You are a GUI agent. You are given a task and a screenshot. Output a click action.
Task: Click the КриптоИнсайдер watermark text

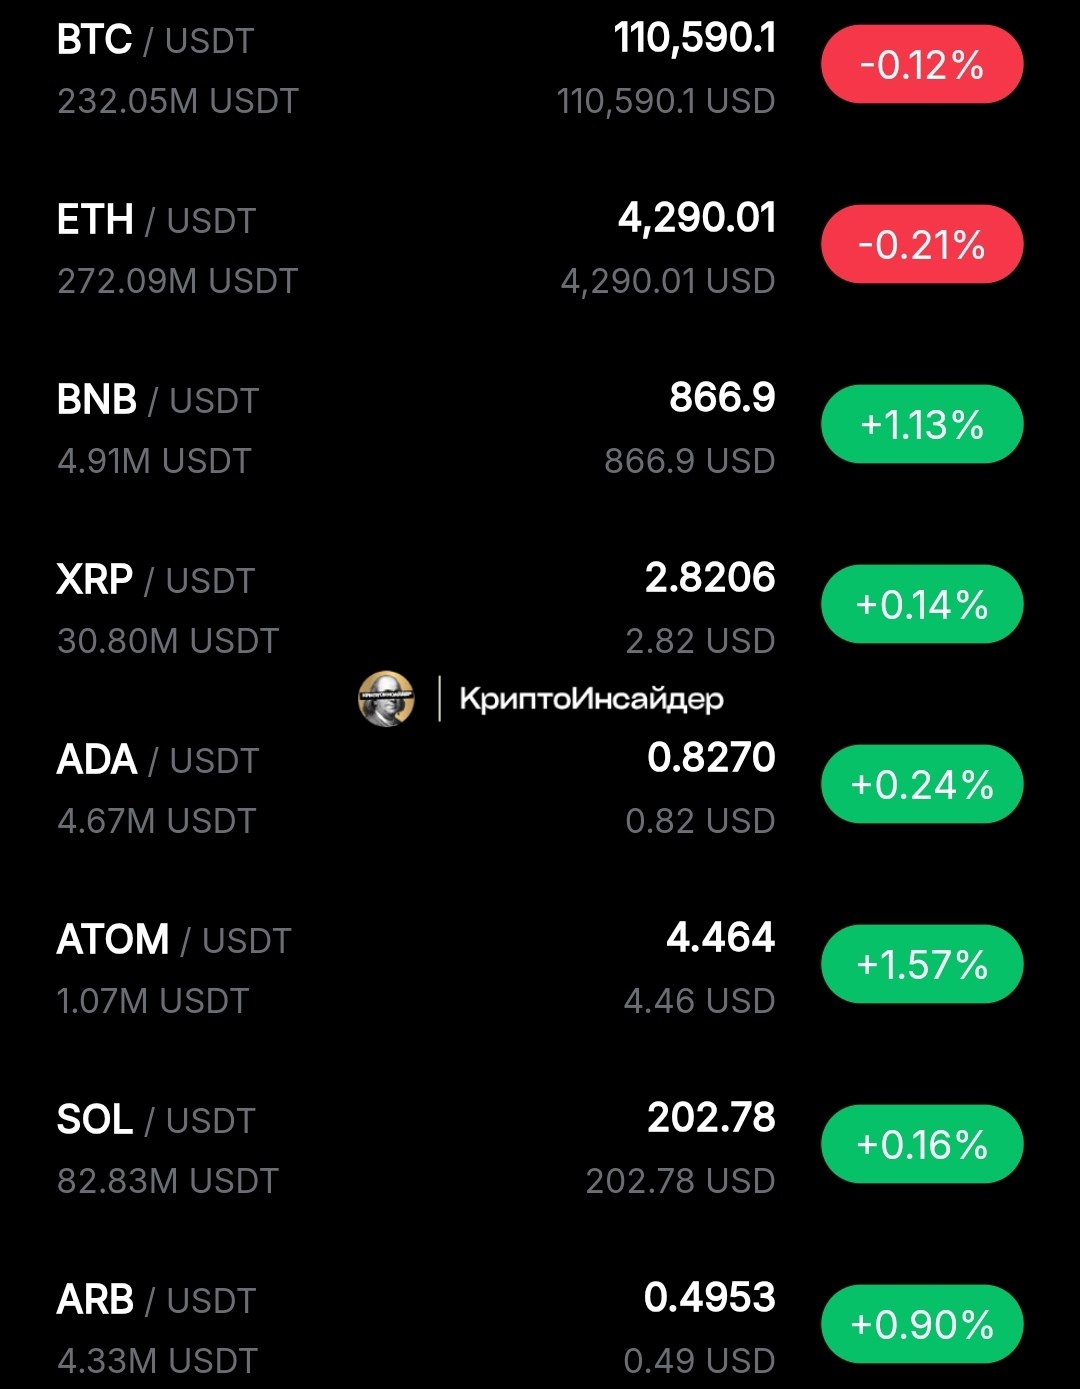[x=591, y=699]
